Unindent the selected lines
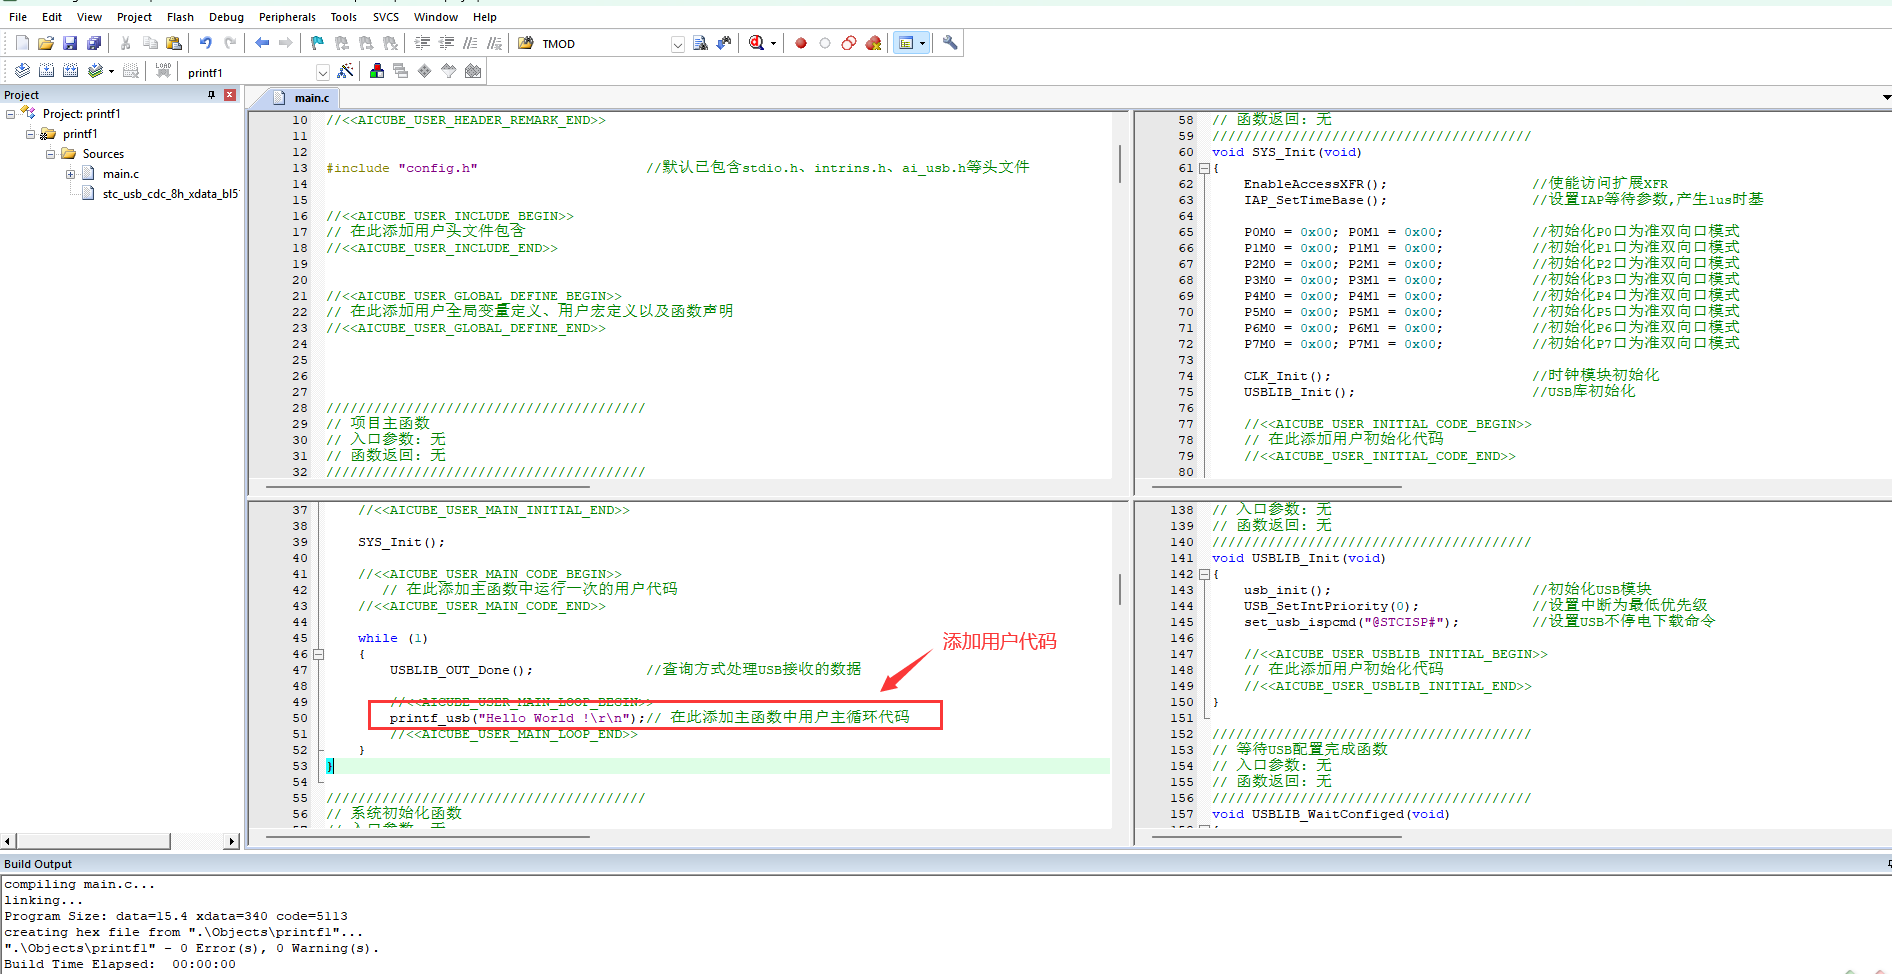 446,43
